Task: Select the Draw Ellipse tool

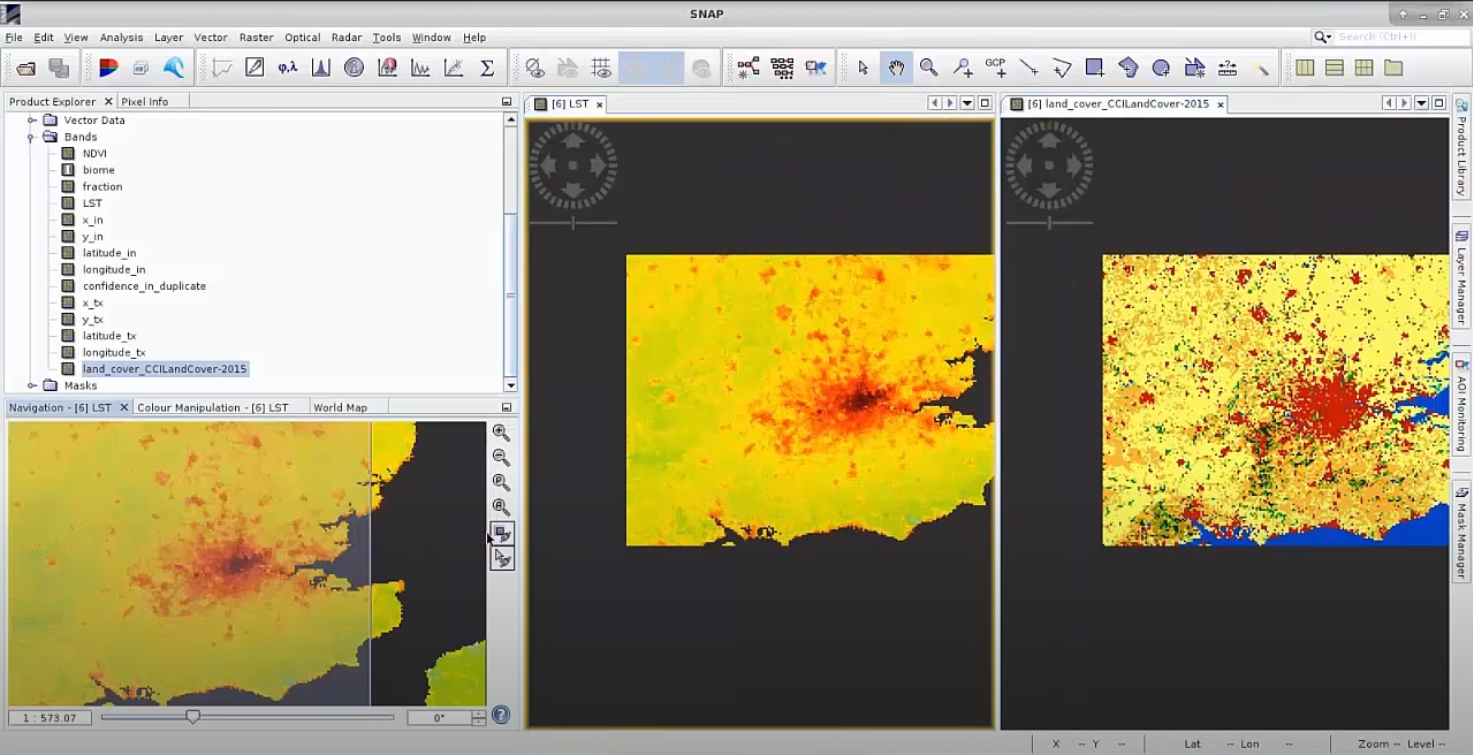Action: 1161,68
